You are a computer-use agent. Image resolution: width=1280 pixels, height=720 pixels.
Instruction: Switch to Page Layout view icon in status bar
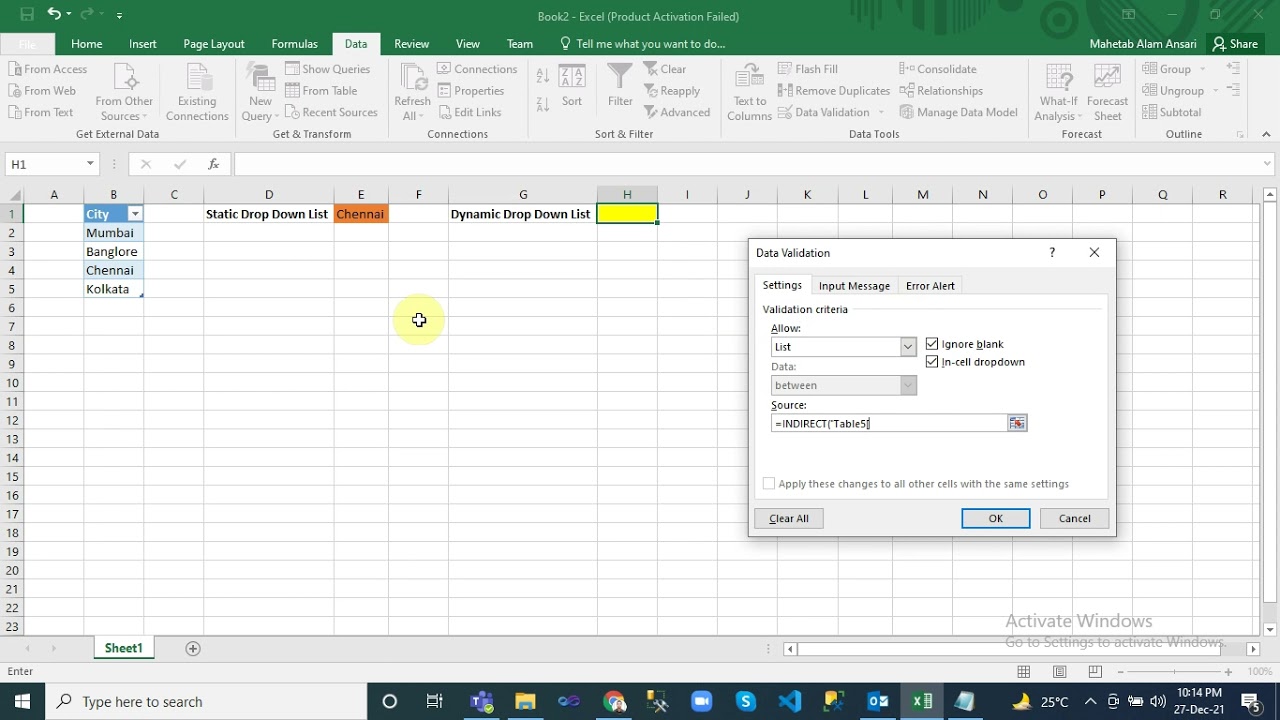click(1060, 671)
